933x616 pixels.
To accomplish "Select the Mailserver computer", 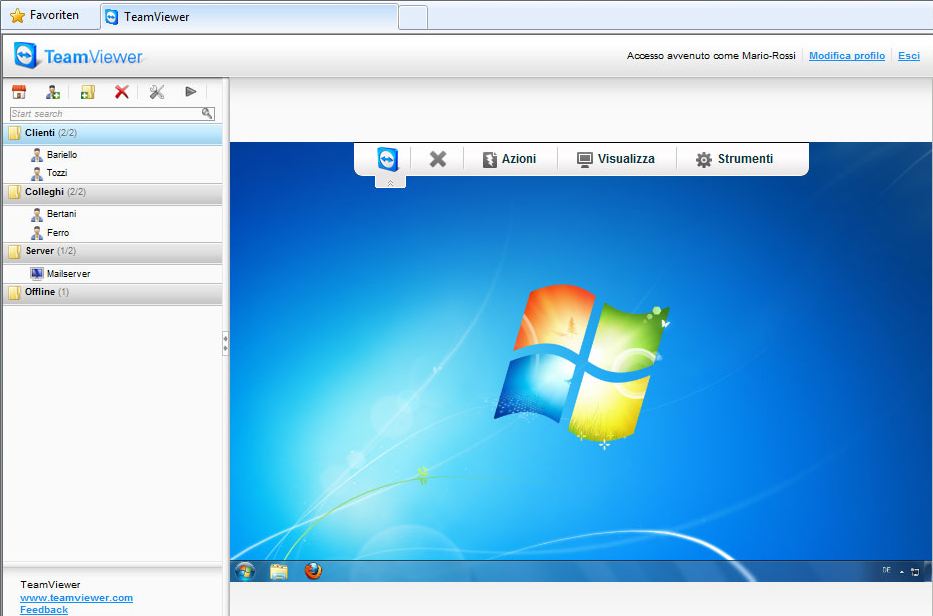I will [x=60, y=274].
